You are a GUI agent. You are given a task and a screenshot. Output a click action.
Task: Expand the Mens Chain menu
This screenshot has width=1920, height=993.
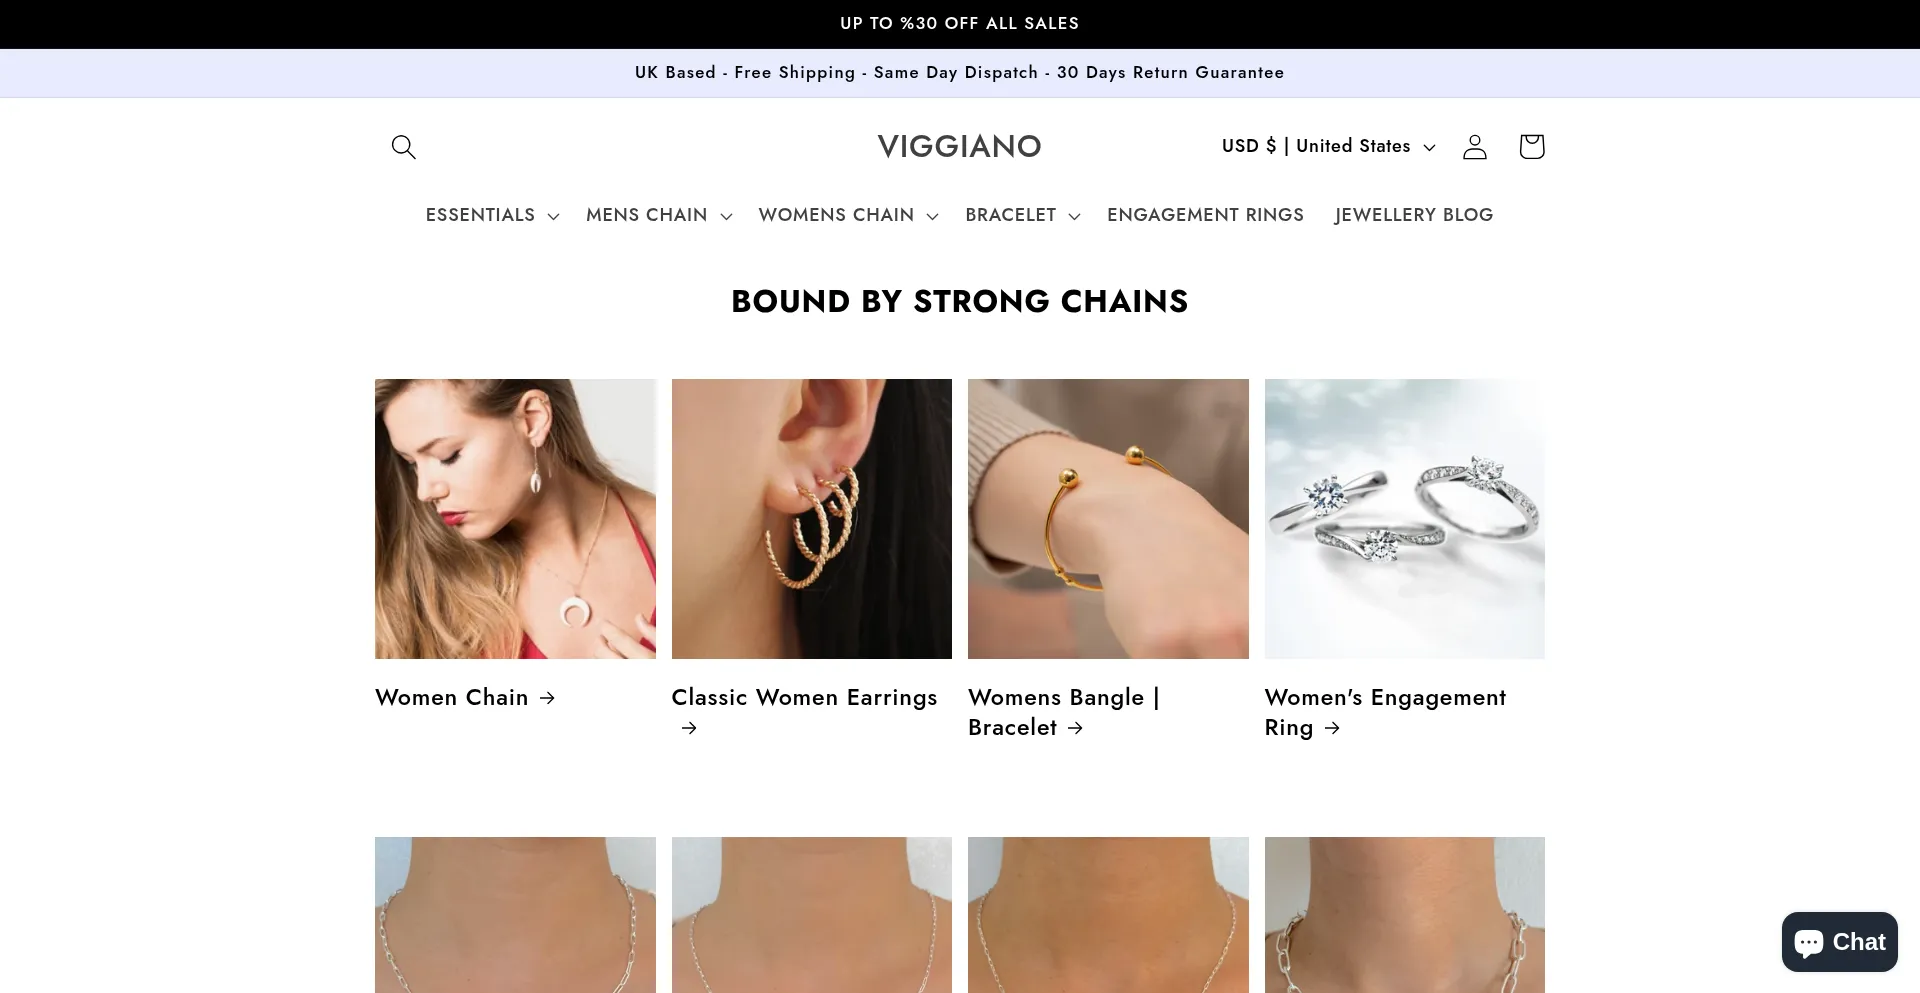click(x=659, y=215)
